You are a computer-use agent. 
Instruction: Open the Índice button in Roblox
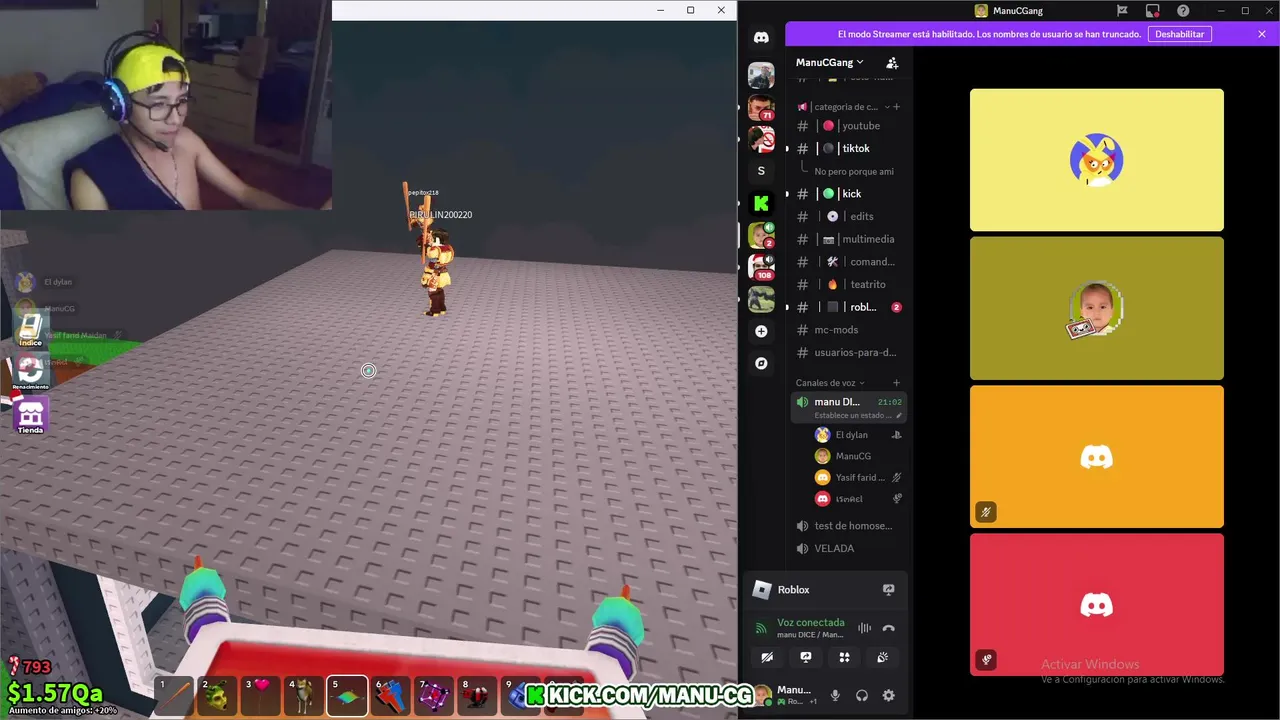[x=30, y=329]
